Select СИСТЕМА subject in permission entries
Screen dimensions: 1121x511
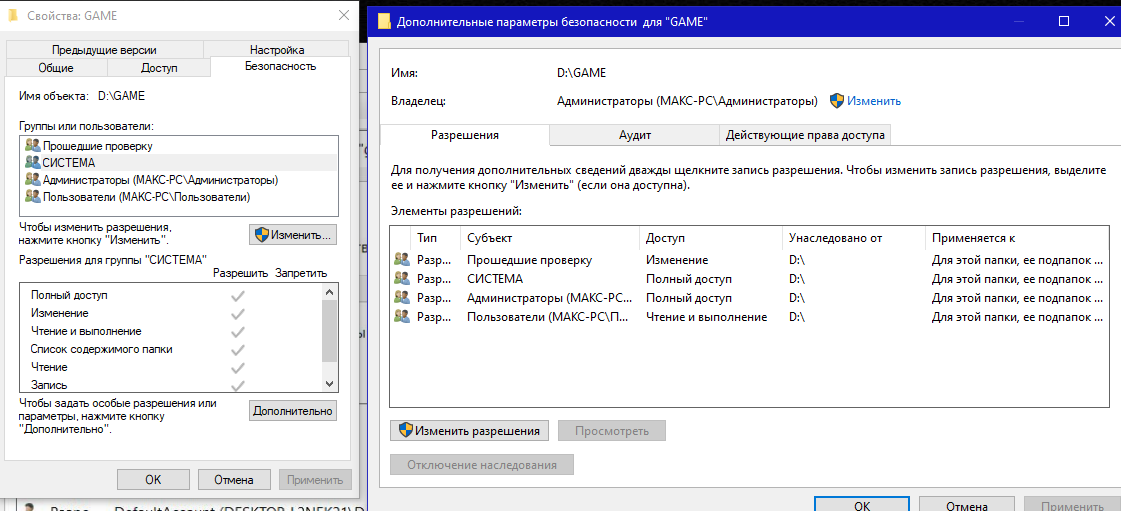pos(495,279)
